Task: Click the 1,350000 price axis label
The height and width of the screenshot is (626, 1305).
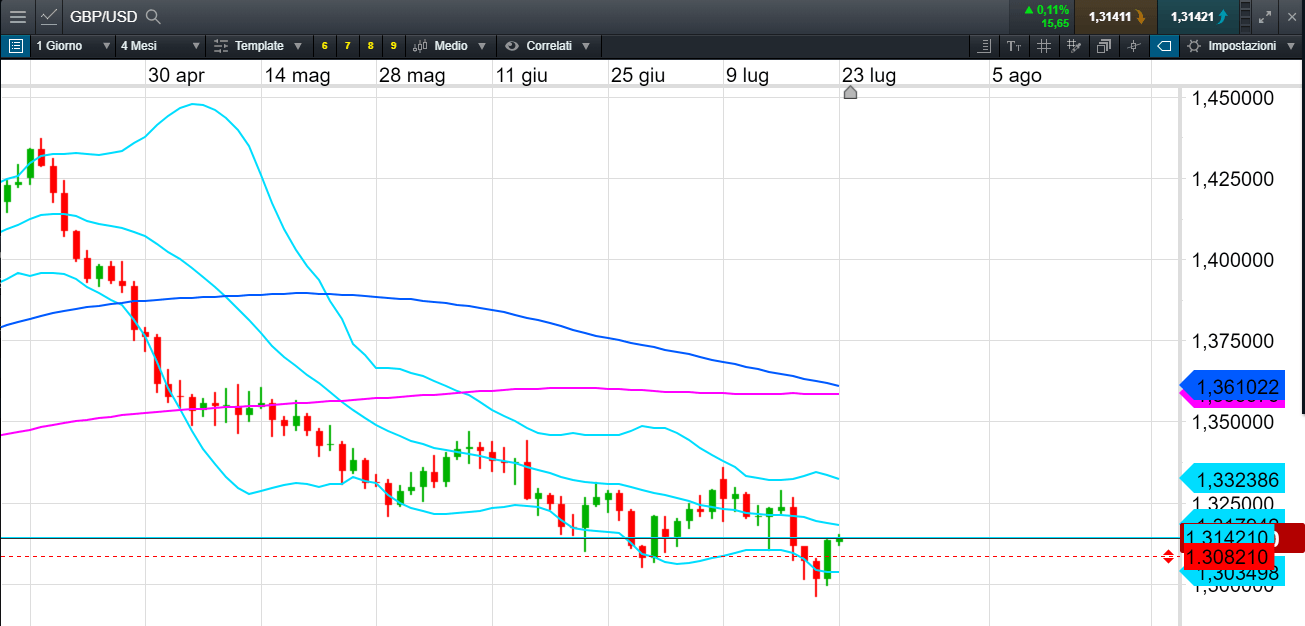Action: click(1235, 422)
